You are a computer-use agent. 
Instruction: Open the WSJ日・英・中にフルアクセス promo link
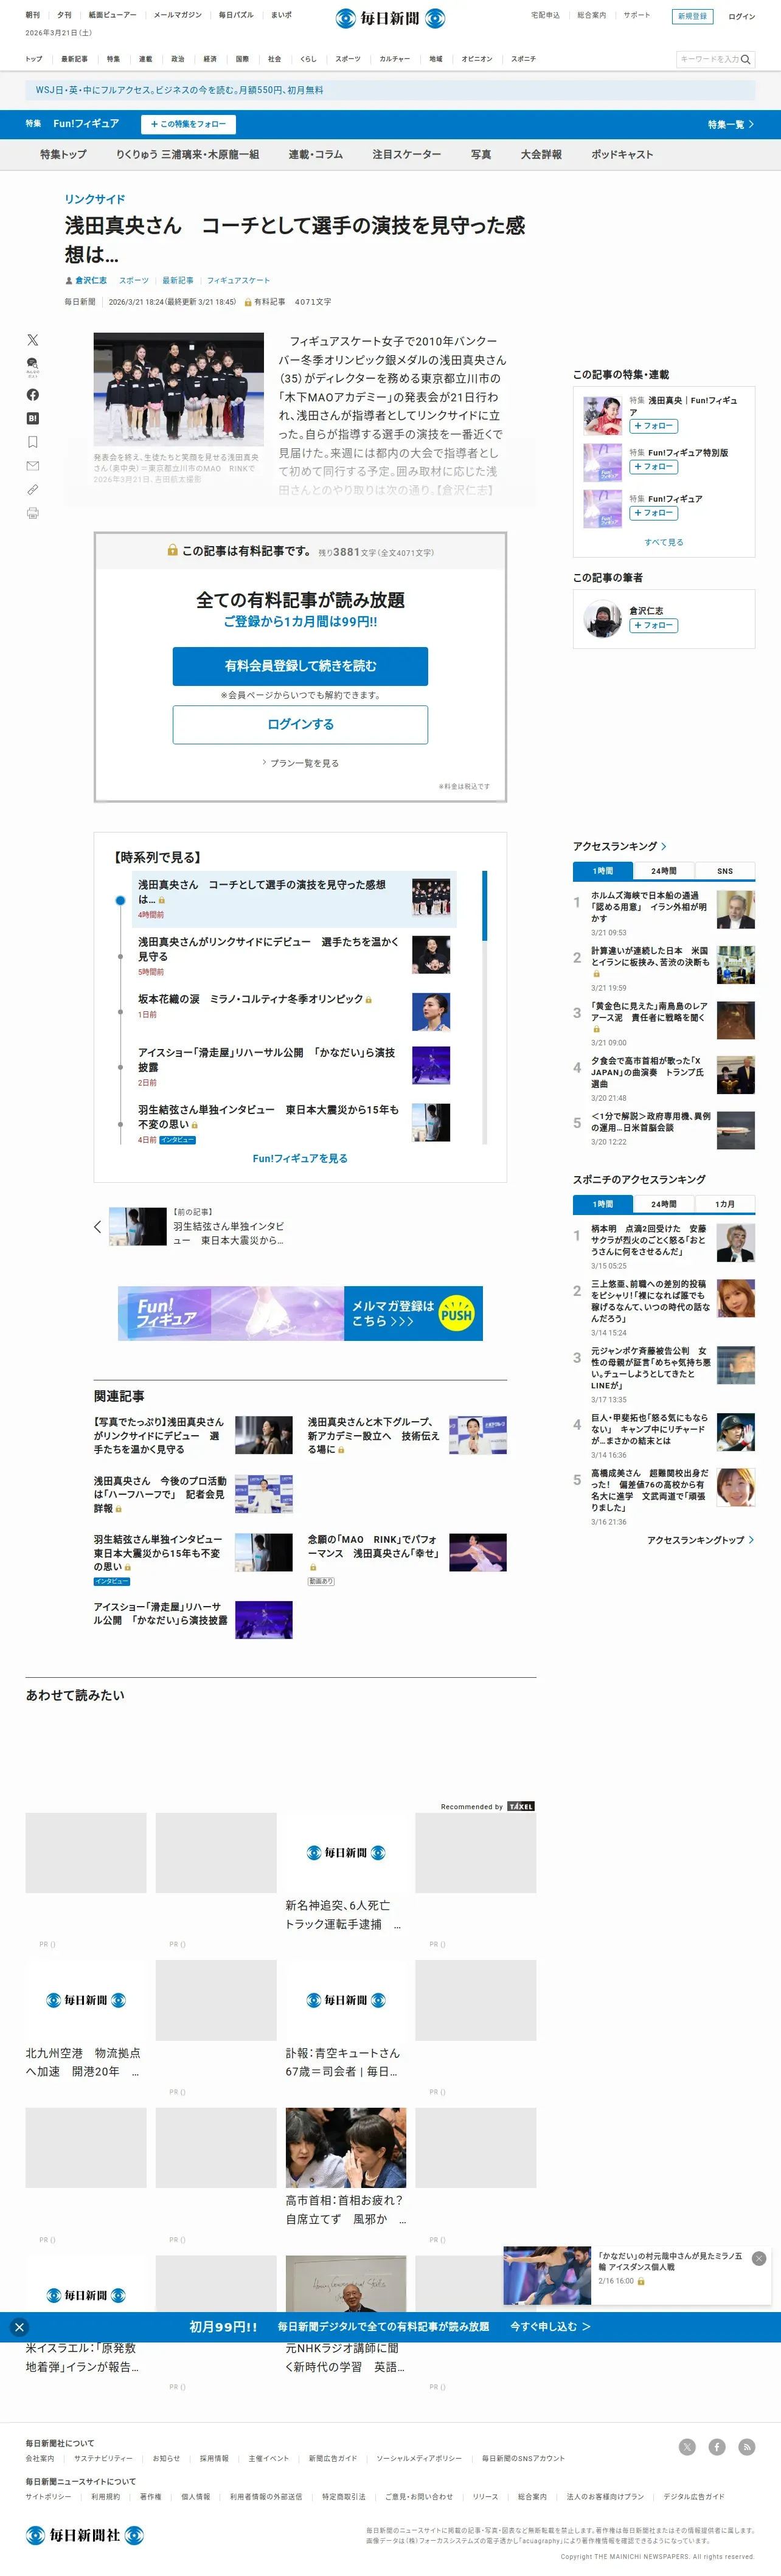click(x=179, y=90)
